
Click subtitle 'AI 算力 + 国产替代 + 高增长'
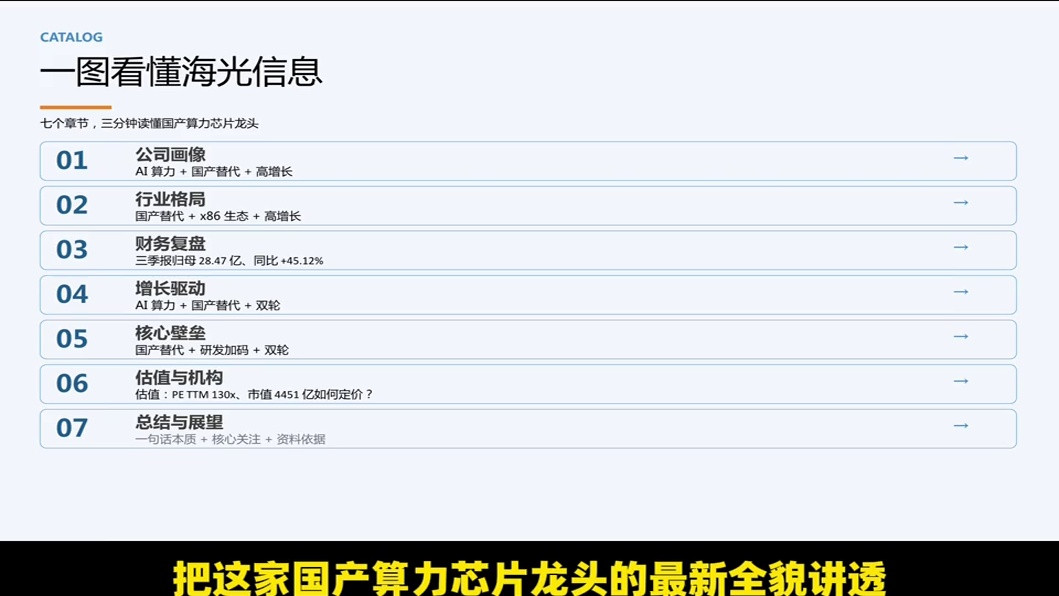coord(213,172)
